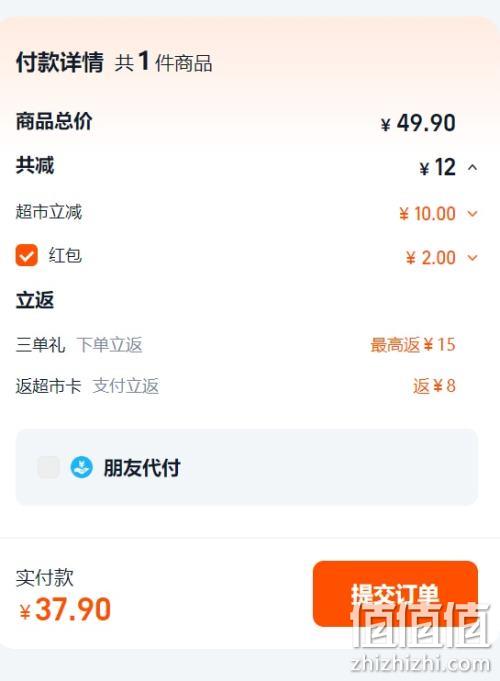The height and width of the screenshot is (681, 500).
Task: Click the blue 朋友代付 hand icon
Action: (x=81, y=467)
